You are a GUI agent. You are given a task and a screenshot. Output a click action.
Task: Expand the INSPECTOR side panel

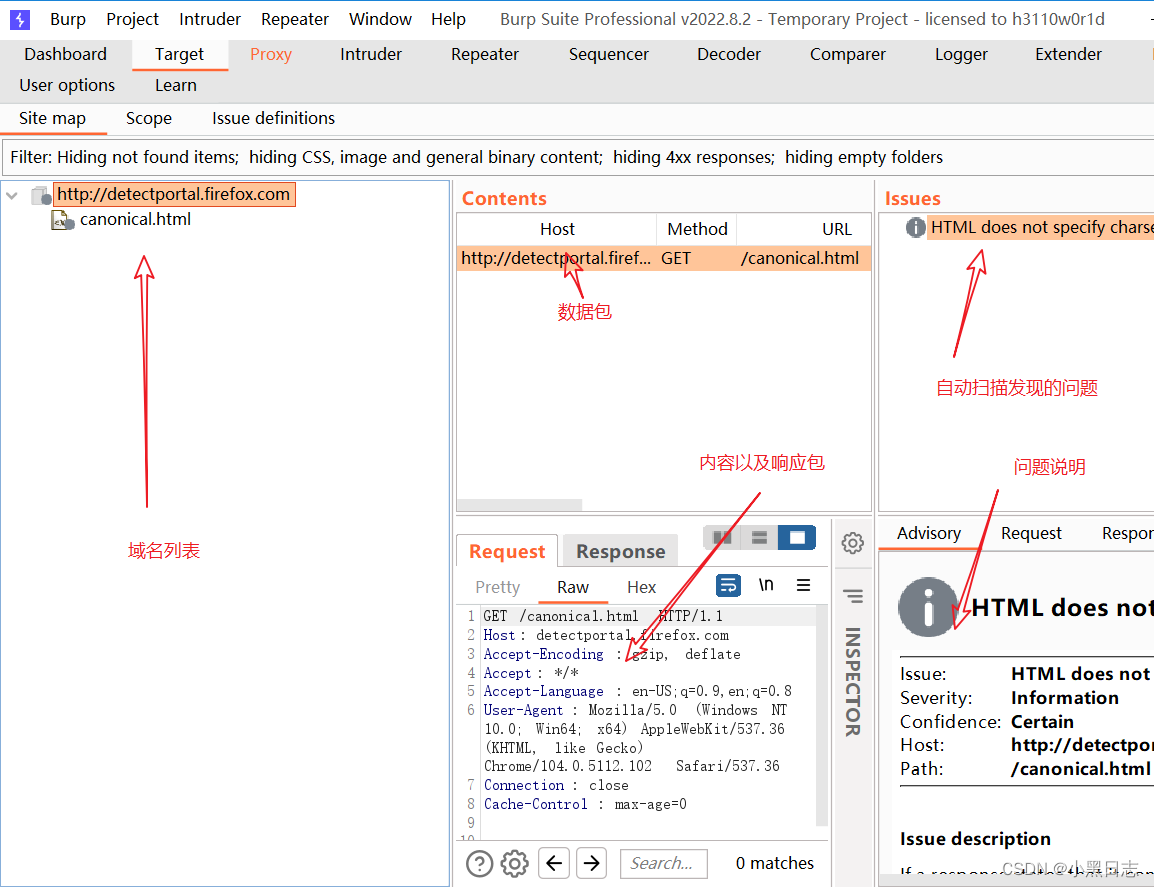pyautogui.click(x=852, y=681)
